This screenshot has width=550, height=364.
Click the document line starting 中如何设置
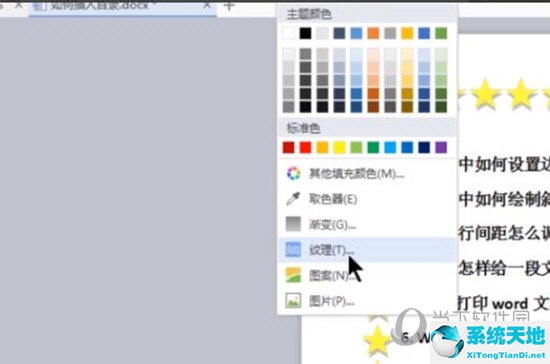click(504, 164)
